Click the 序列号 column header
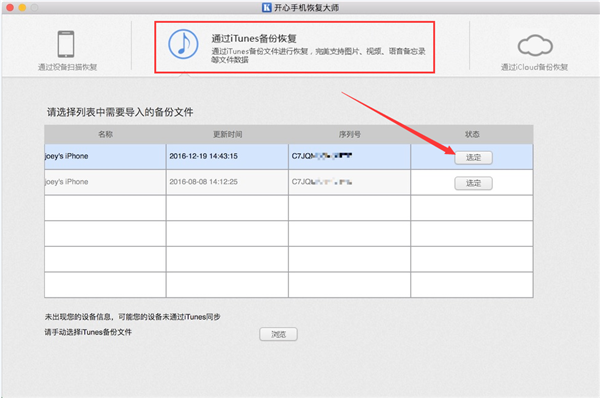600x398 pixels. point(349,134)
